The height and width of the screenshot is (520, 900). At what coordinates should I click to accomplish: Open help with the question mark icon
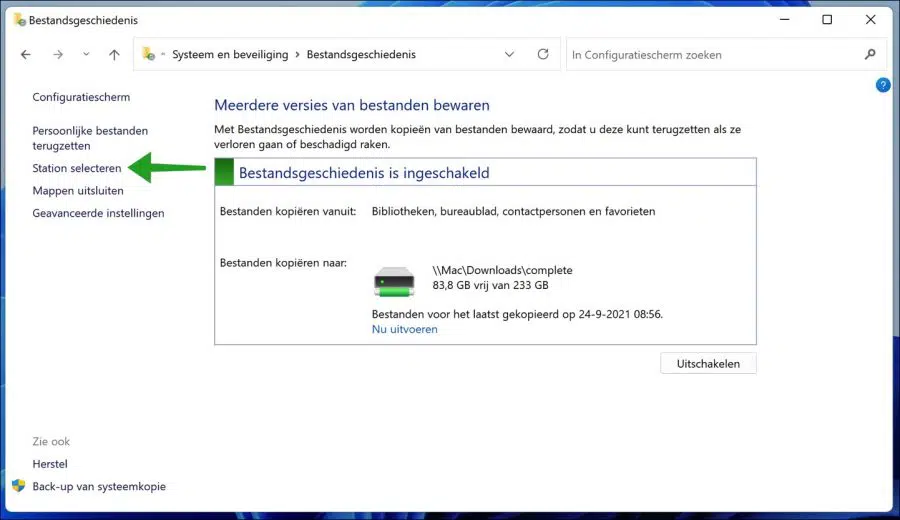883,86
